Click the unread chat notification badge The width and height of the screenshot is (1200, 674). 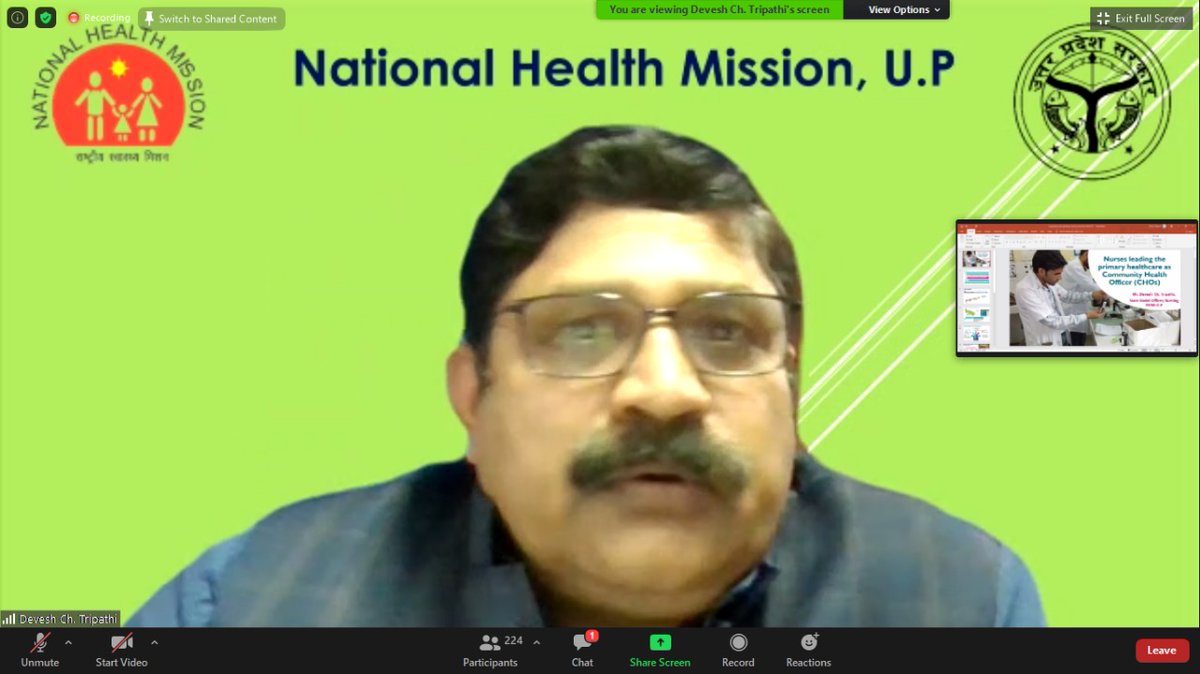pyautogui.click(x=592, y=636)
